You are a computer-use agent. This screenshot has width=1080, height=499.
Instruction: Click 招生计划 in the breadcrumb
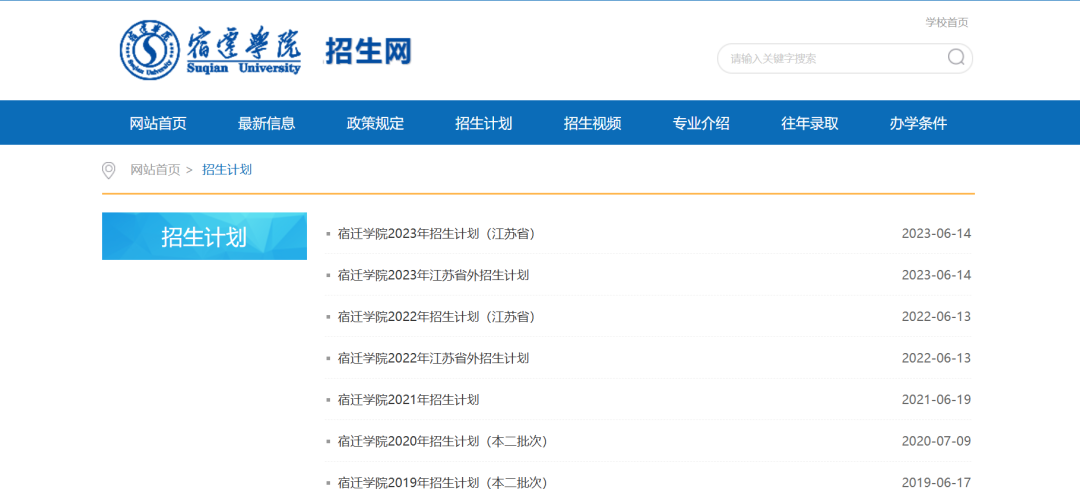(x=227, y=170)
